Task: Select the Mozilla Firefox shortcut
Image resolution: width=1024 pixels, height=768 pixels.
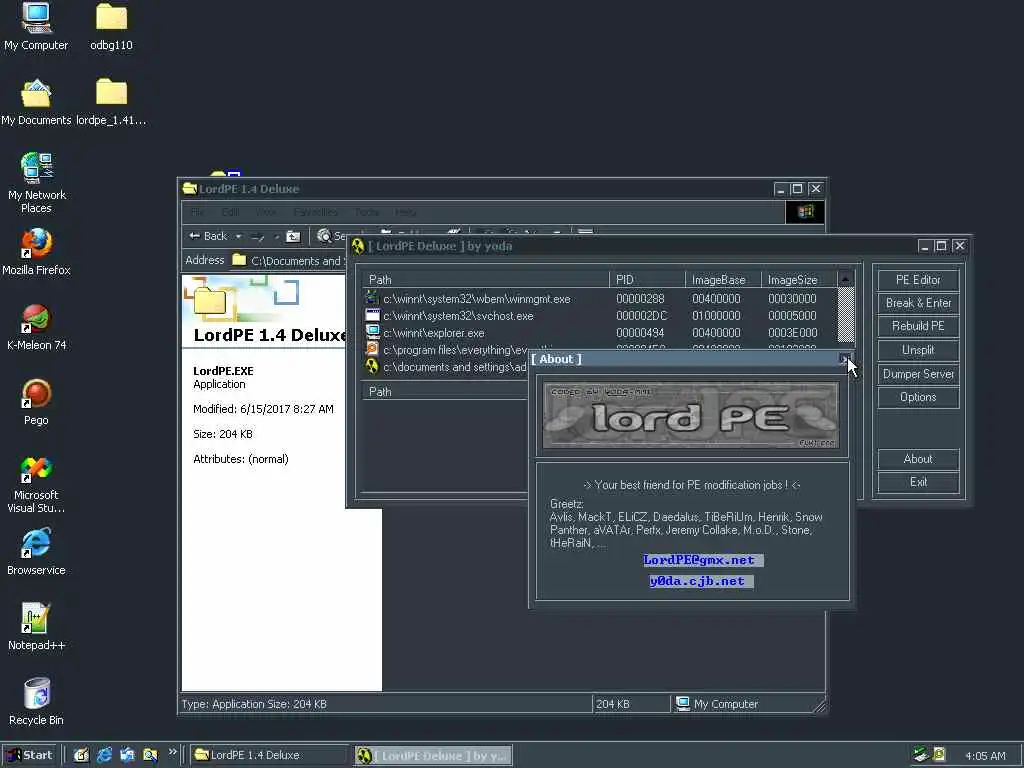Action: pyautogui.click(x=36, y=252)
